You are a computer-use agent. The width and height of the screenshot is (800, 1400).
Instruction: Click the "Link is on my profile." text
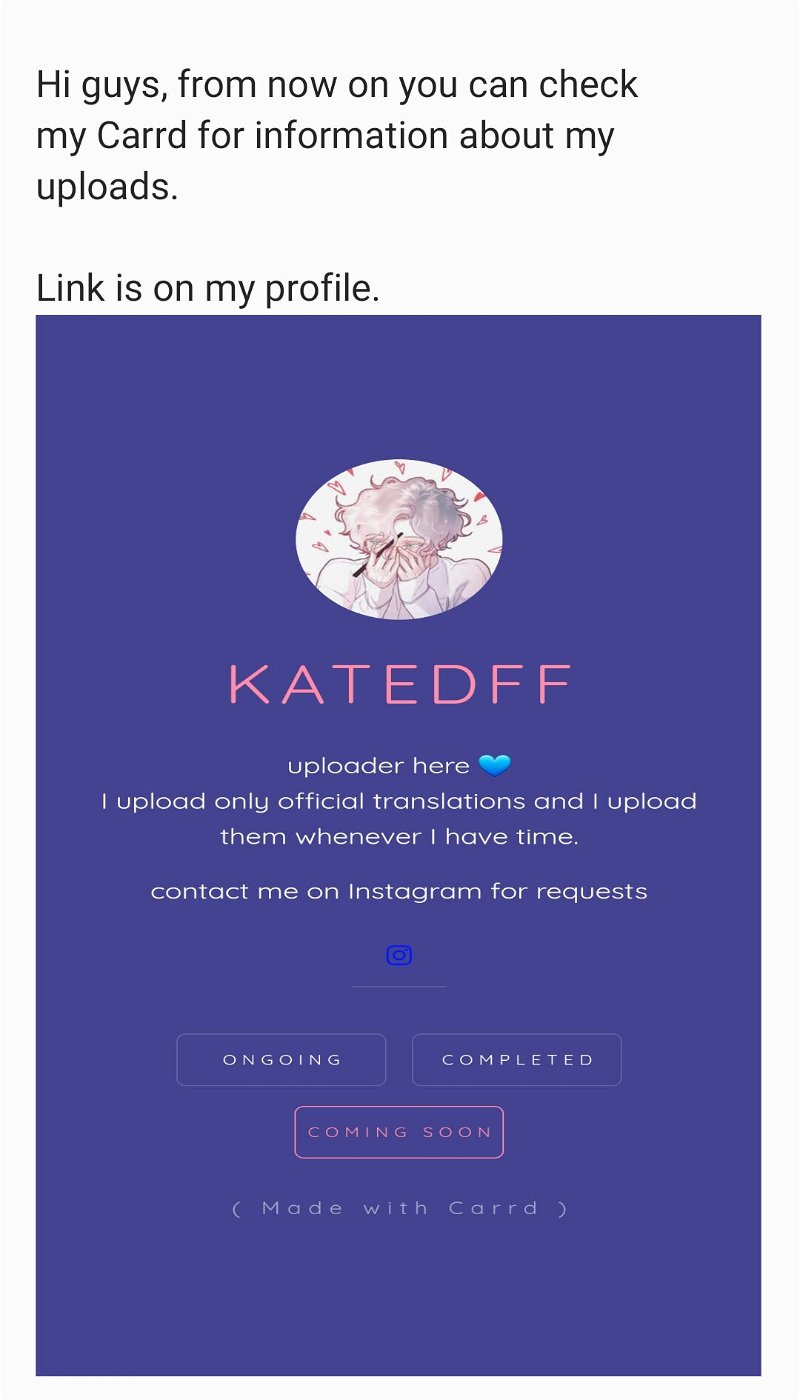pyautogui.click(x=207, y=288)
